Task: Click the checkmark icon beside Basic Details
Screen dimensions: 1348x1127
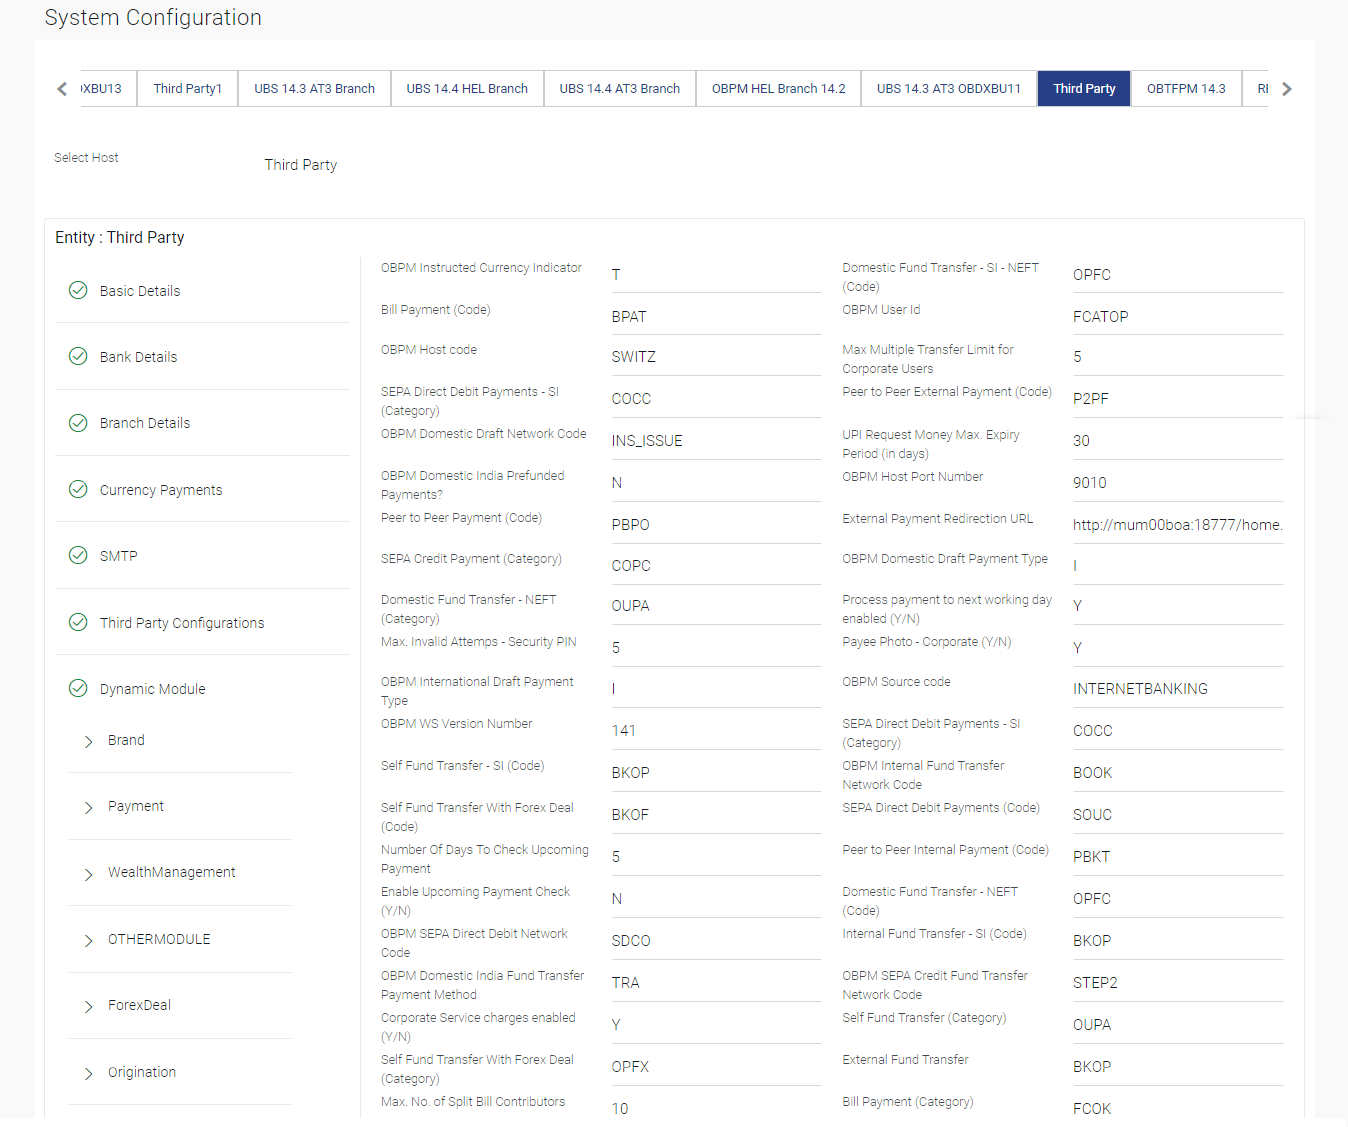Action: pyautogui.click(x=78, y=290)
